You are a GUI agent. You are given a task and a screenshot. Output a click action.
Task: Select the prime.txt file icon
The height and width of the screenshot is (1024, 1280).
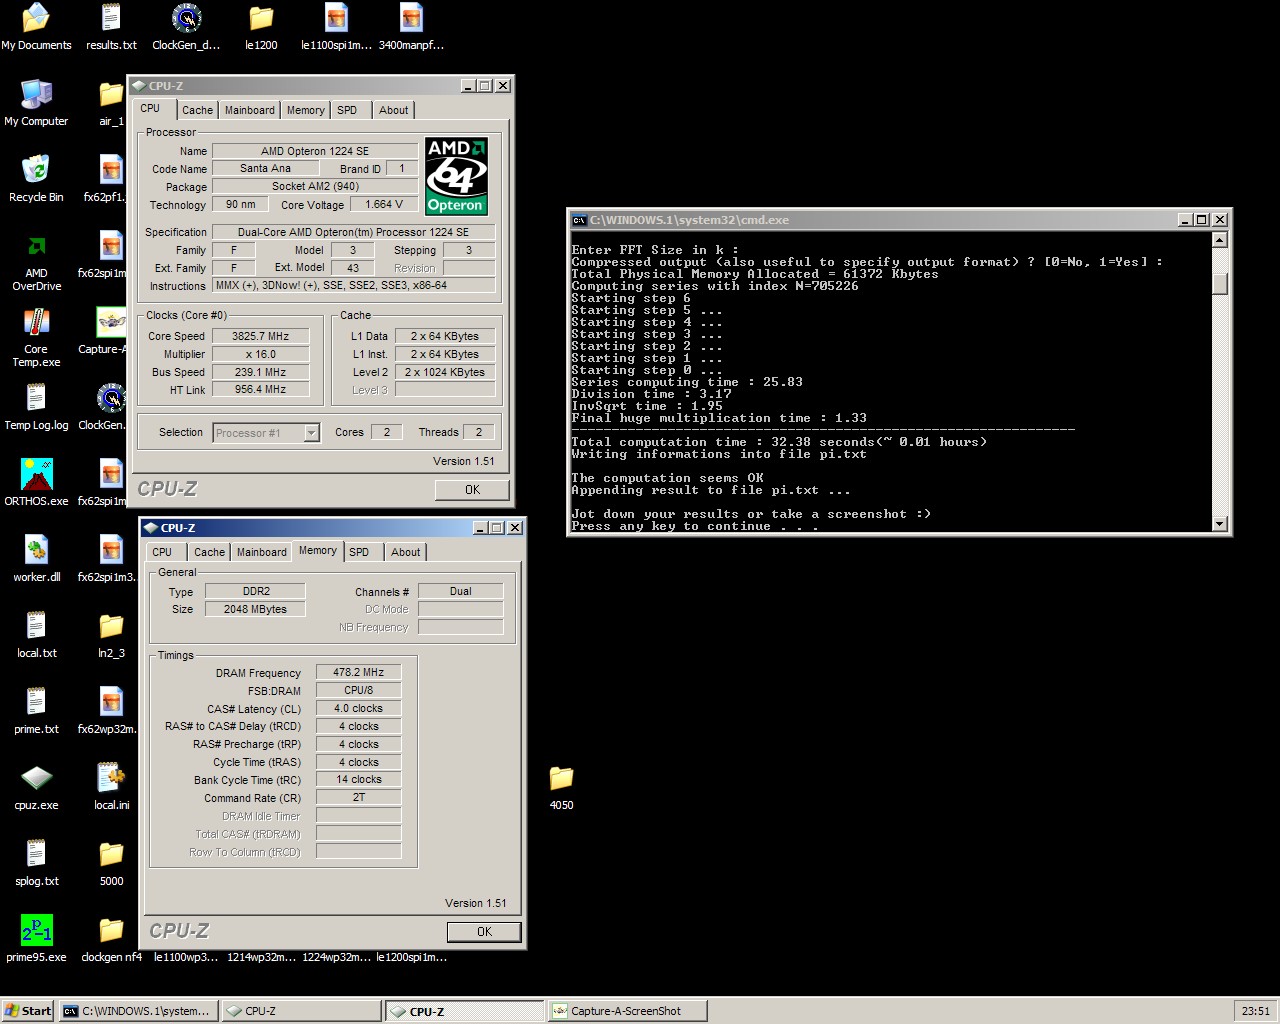tap(36, 702)
